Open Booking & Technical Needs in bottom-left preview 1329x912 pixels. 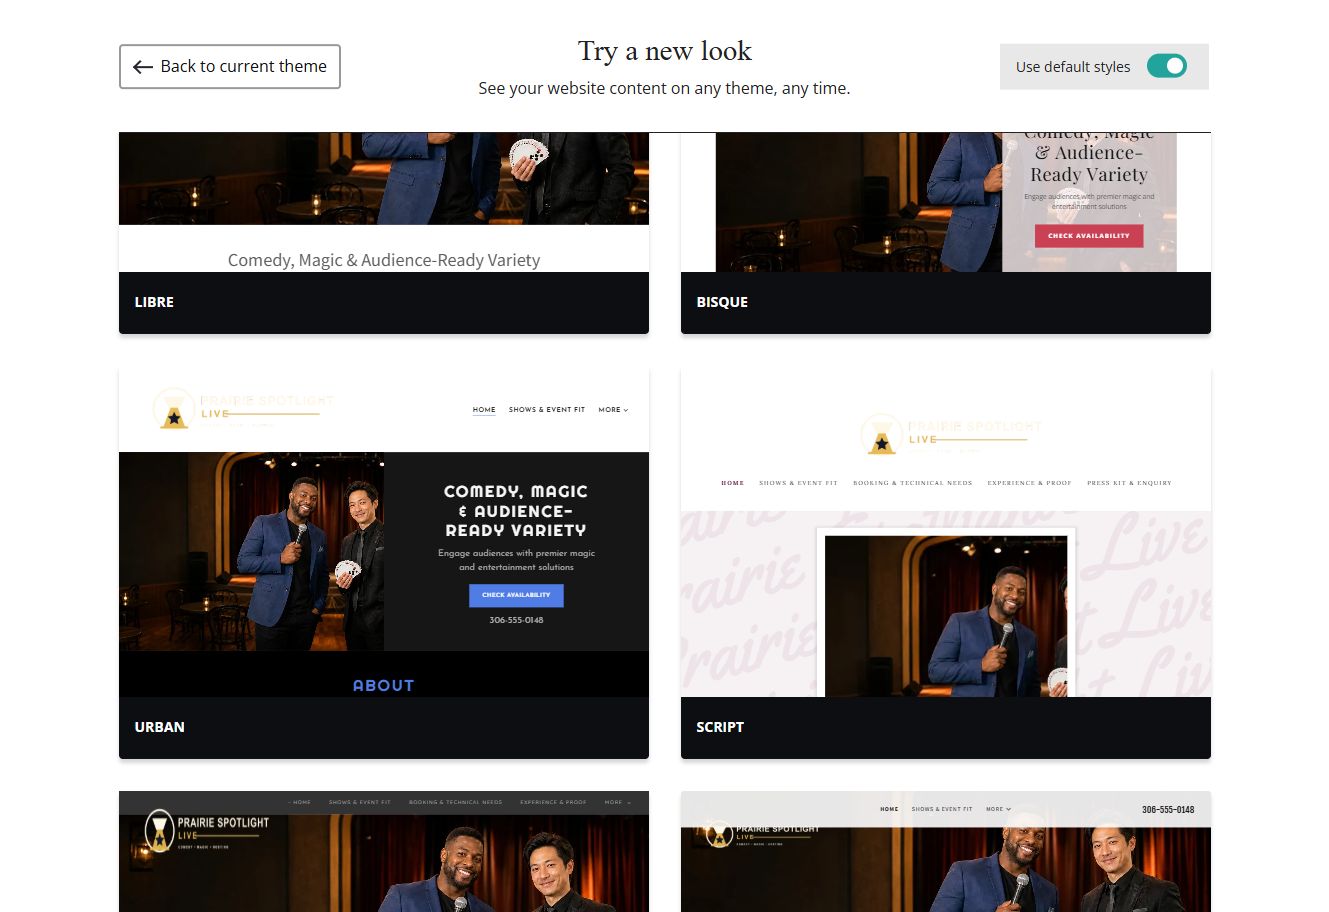click(455, 802)
